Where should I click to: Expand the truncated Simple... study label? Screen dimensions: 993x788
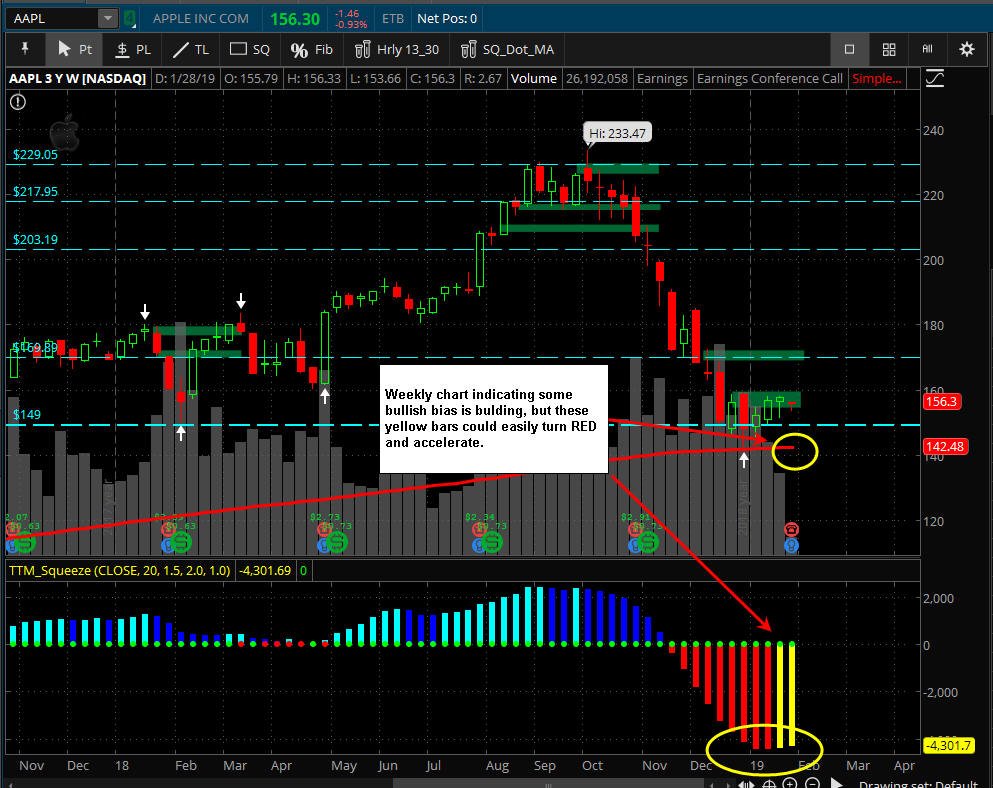(x=876, y=79)
